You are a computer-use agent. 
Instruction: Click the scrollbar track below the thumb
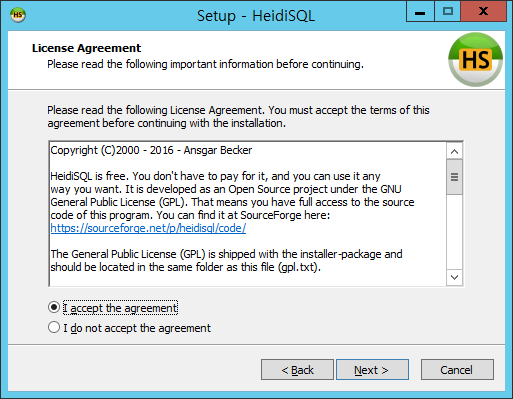(x=454, y=232)
